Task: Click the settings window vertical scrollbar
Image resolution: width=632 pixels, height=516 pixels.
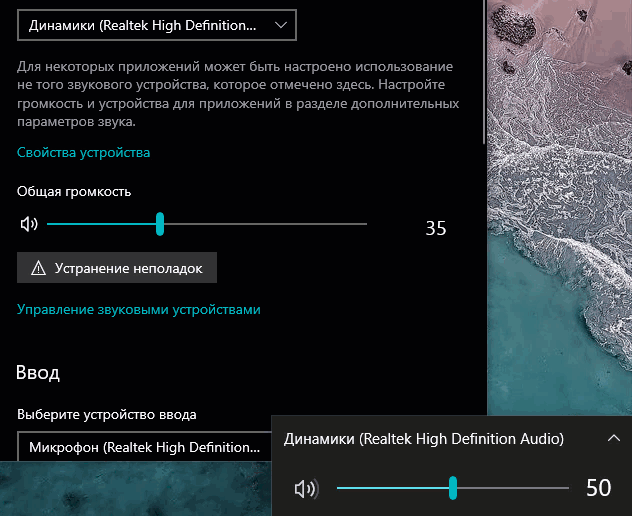Action: tap(484, 70)
